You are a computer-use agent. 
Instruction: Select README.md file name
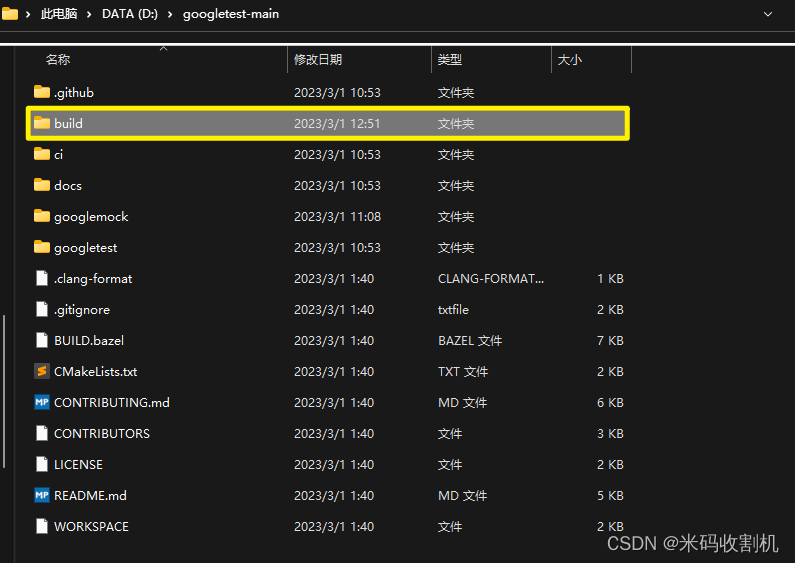(90, 495)
